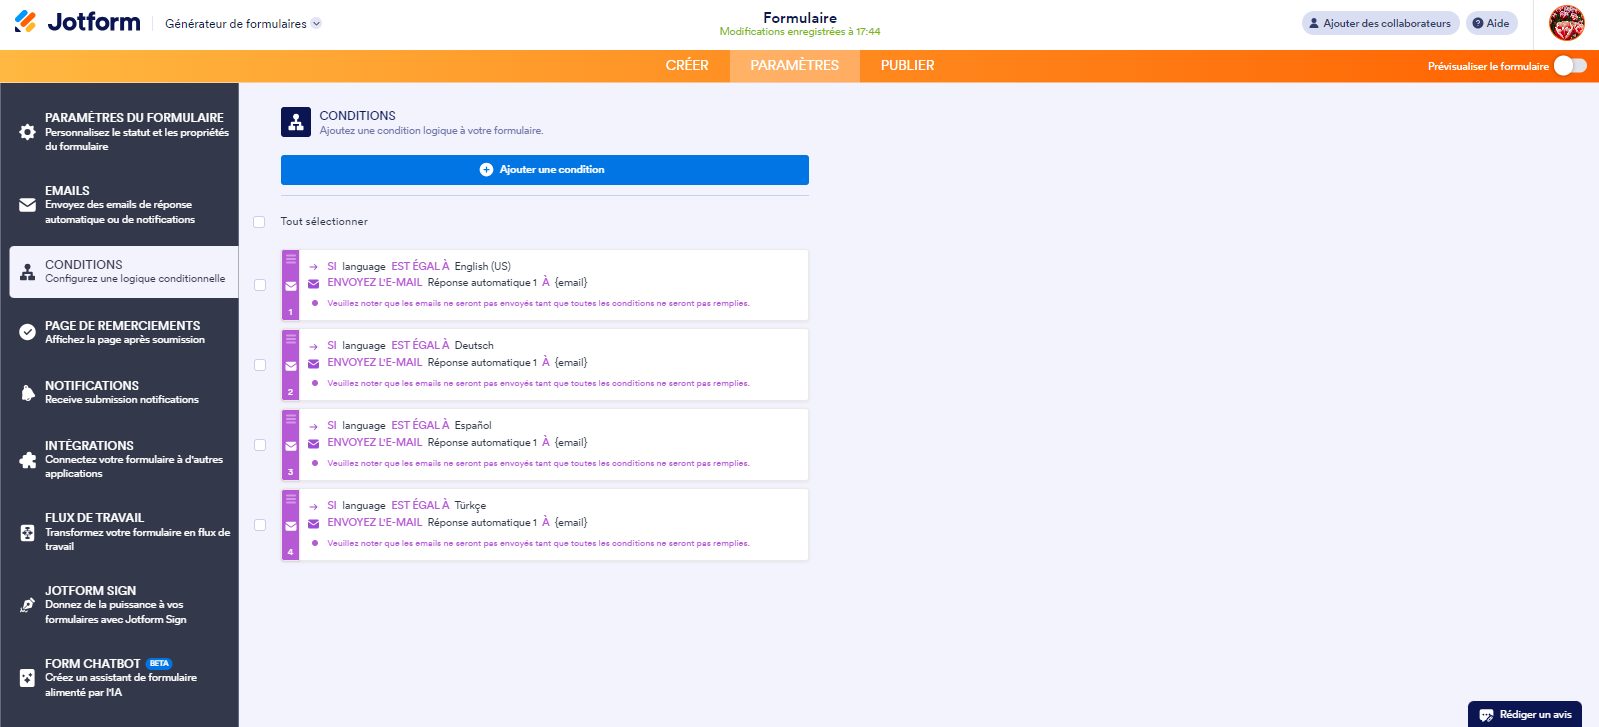
Task: Click purple mail icon on condition 2 strip
Action: click(x=291, y=366)
